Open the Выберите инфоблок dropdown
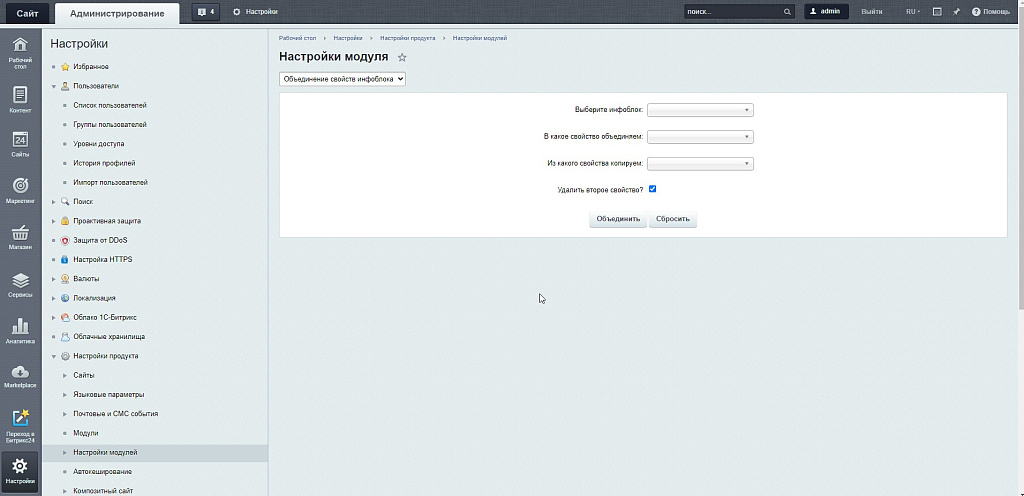Image resolution: width=1024 pixels, height=496 pixels. click(x=700, y=111)
